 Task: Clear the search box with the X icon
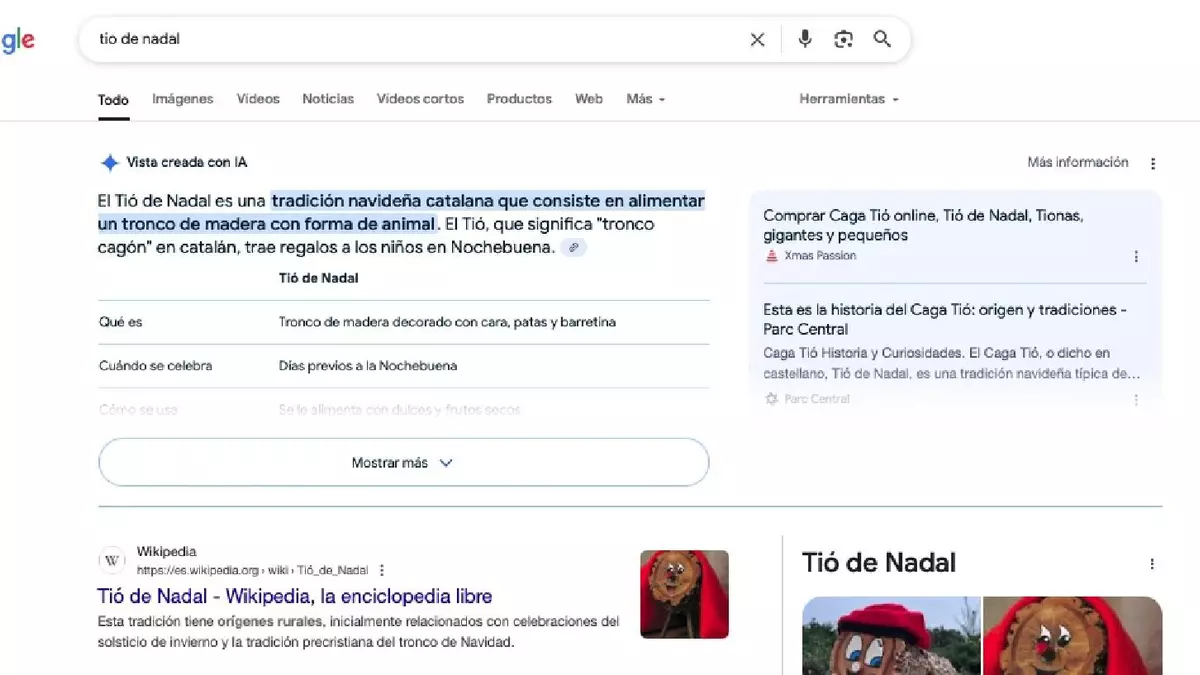pyautogui.click(x=757, y=39)
